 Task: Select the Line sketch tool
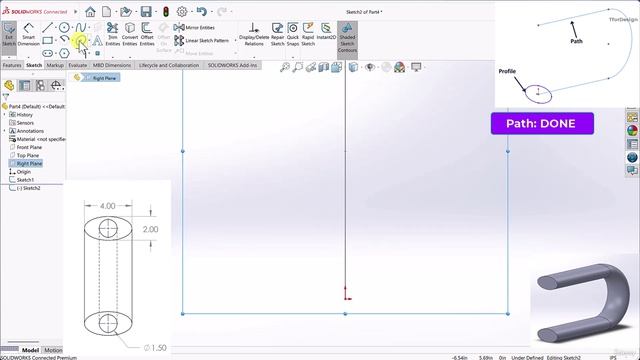[47, 28]
